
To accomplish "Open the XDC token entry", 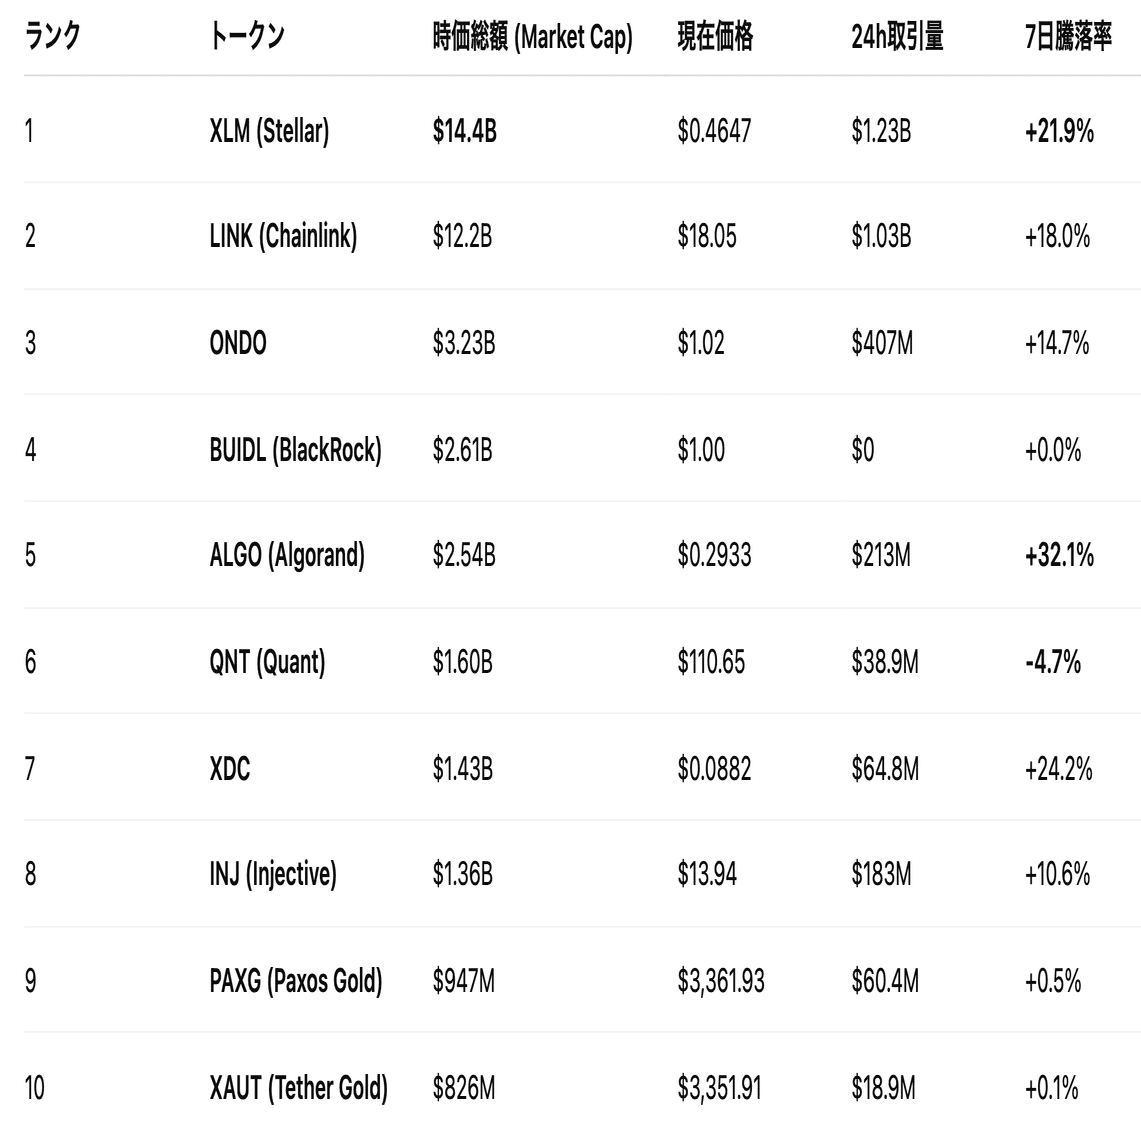I will point(230,769).
